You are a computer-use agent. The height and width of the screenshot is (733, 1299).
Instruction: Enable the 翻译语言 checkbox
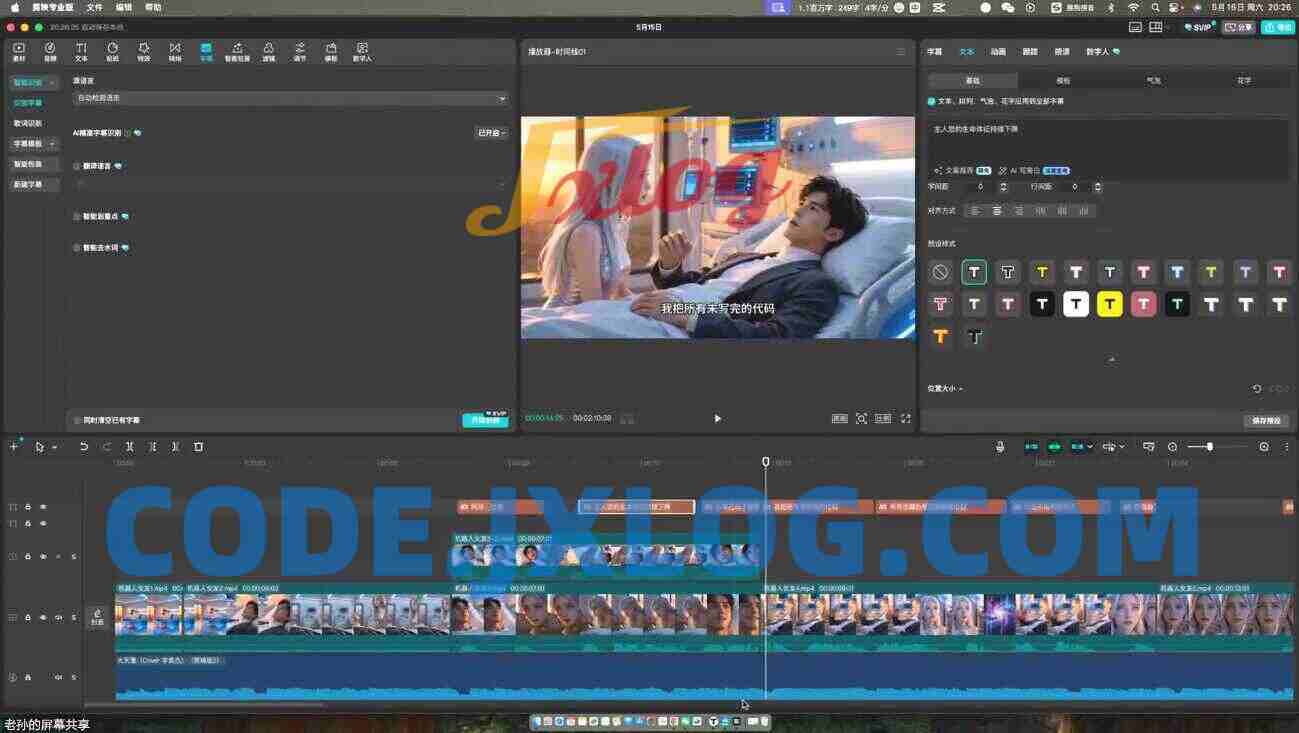[x=77, y=166]
